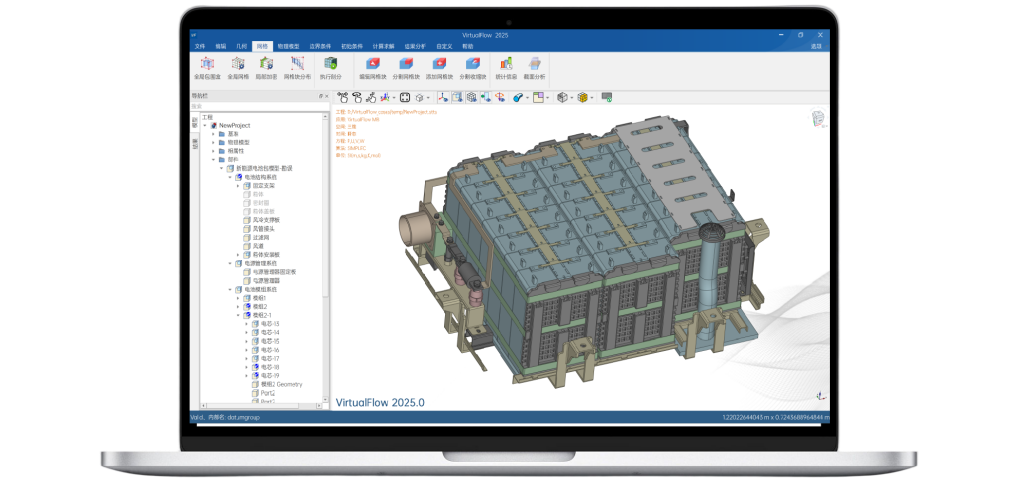
Task: Toggle the yellow shaded cube display mode
Action: [583, 97]
